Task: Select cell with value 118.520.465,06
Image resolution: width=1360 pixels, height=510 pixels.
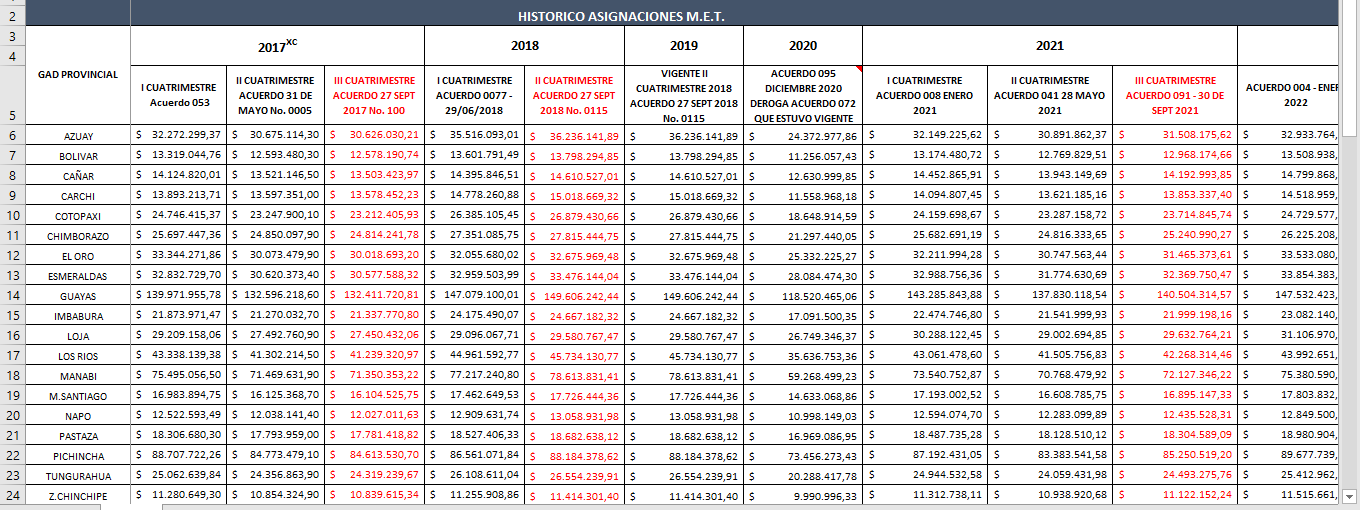Action: [x=803, y=295]
